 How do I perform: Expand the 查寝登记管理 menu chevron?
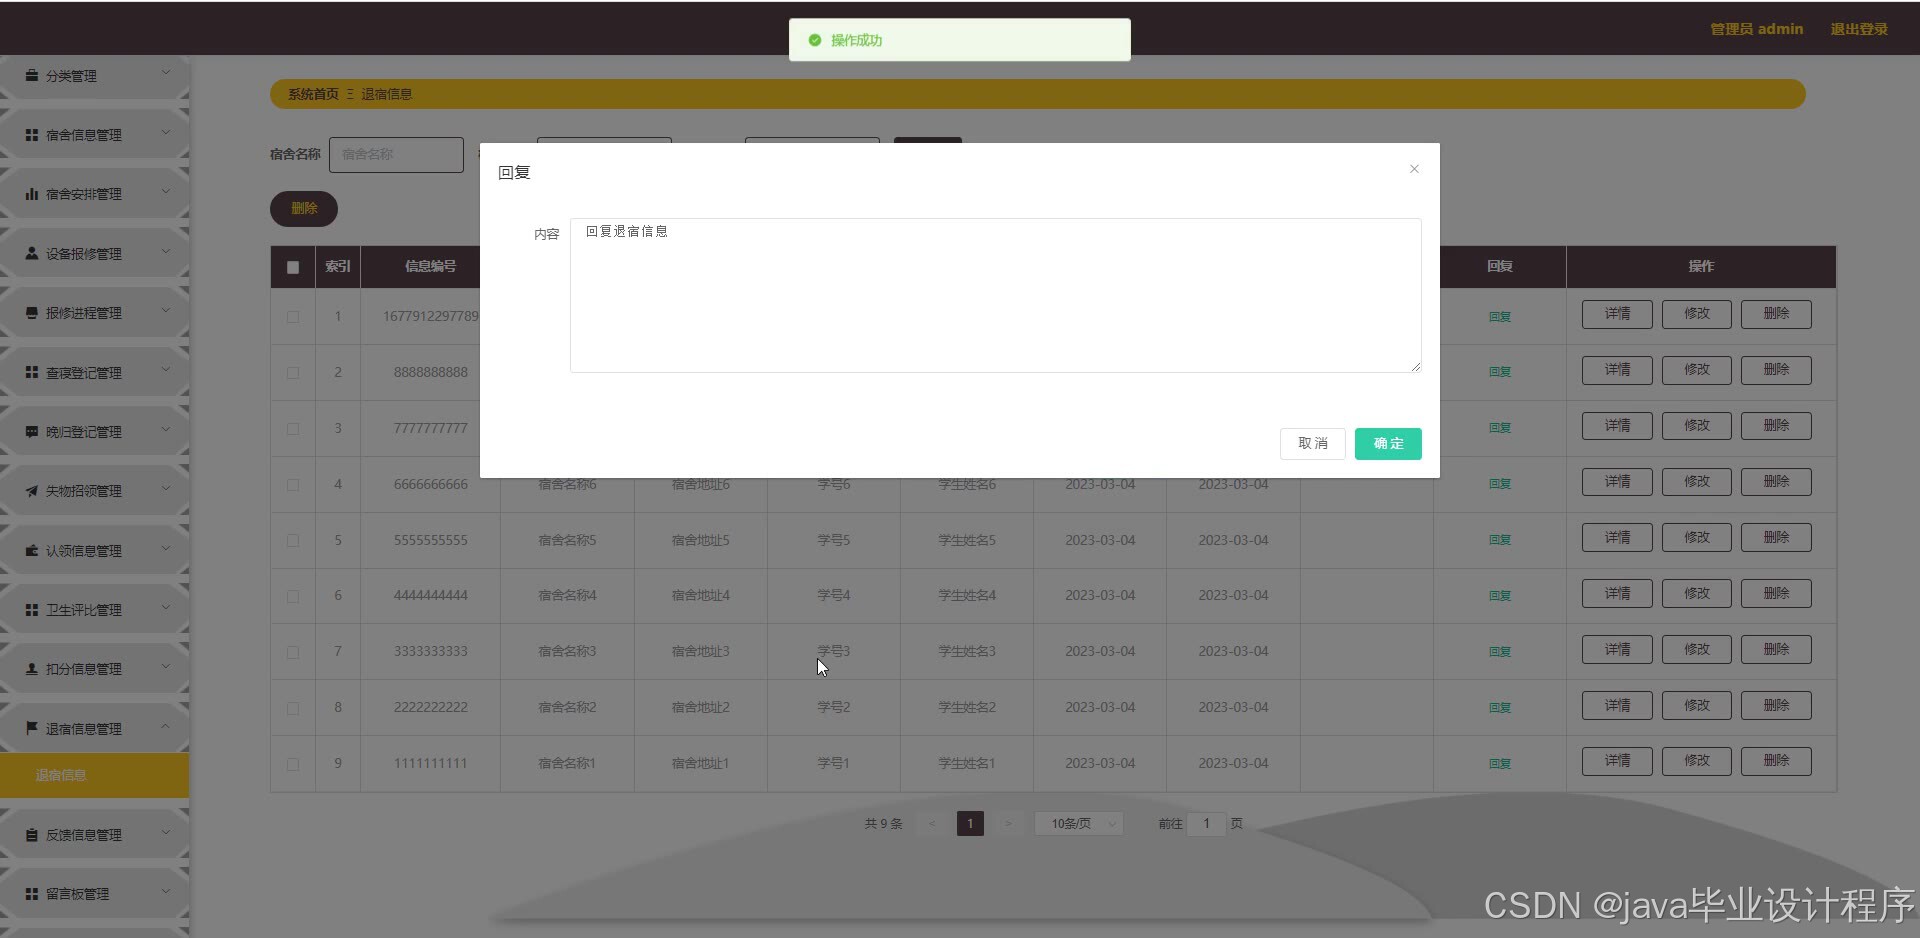click(166, 370)
